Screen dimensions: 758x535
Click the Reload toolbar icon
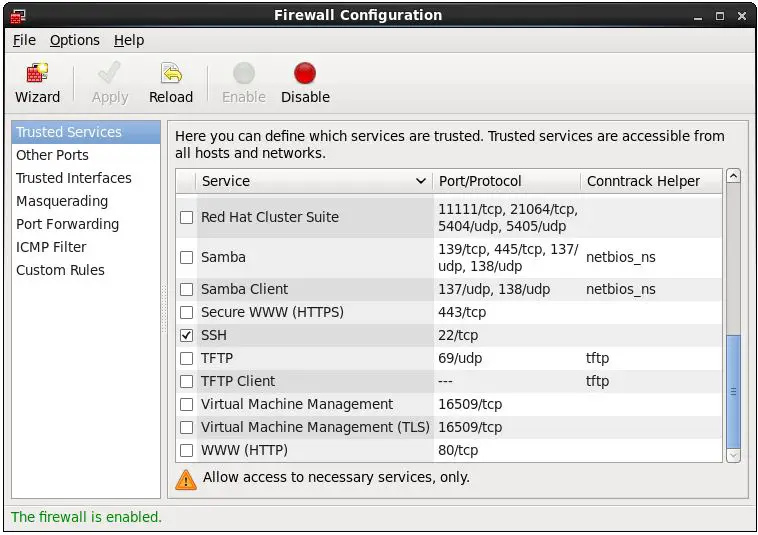171,83
